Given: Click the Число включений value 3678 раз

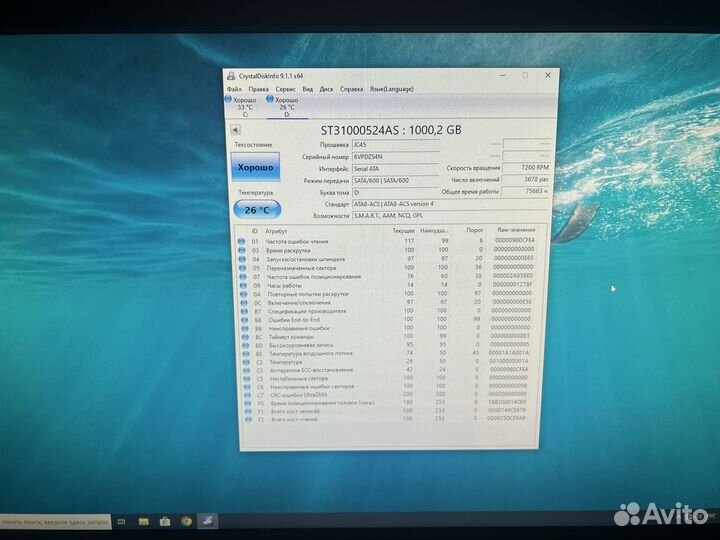Looking at the screenshot, I should click(x=526, y=180).
